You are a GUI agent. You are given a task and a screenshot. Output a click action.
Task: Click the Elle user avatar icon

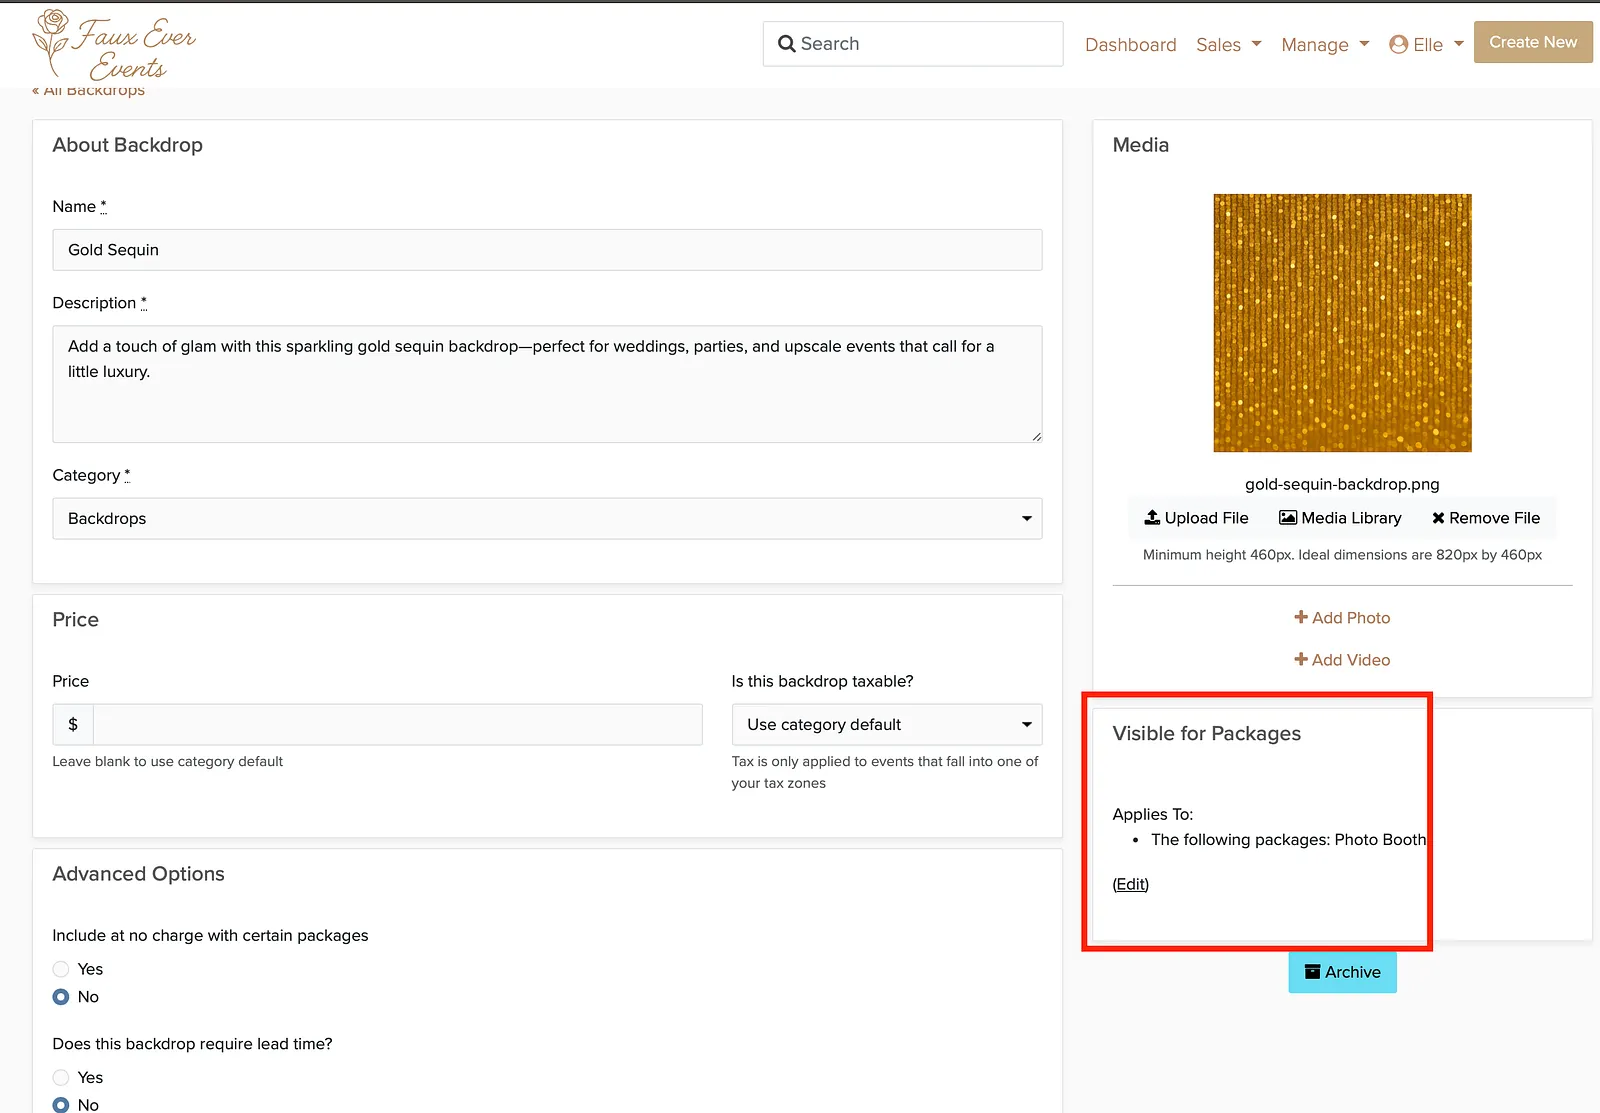tap(1398, 45)
